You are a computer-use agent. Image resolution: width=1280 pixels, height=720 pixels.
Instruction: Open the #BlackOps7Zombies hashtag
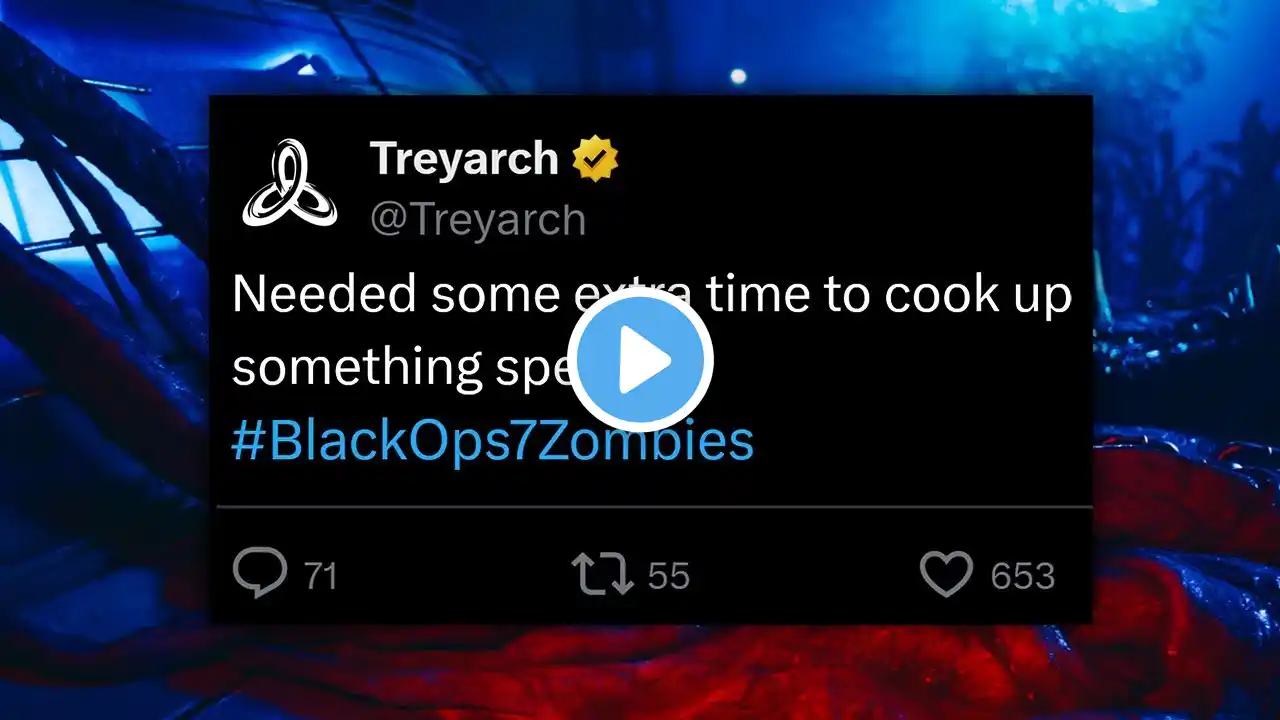492,441
